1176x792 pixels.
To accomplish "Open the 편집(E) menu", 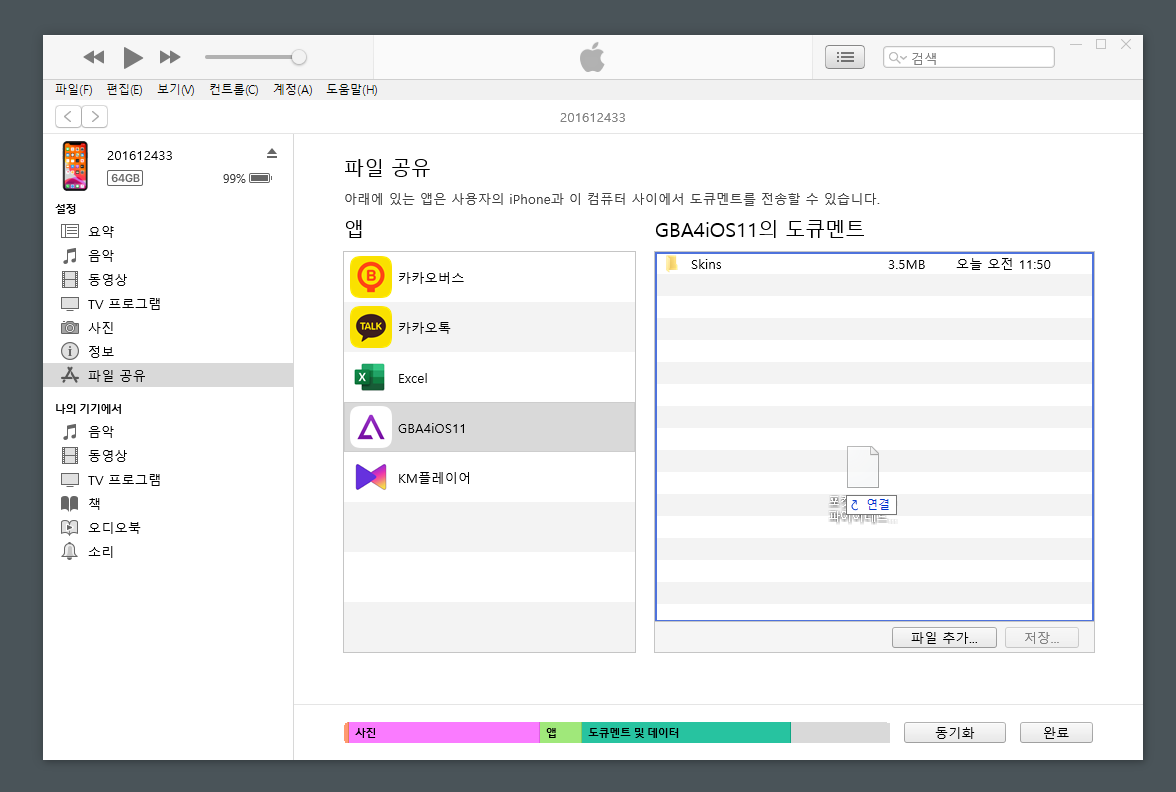I will pyautogui.click(x=124, y=89).
